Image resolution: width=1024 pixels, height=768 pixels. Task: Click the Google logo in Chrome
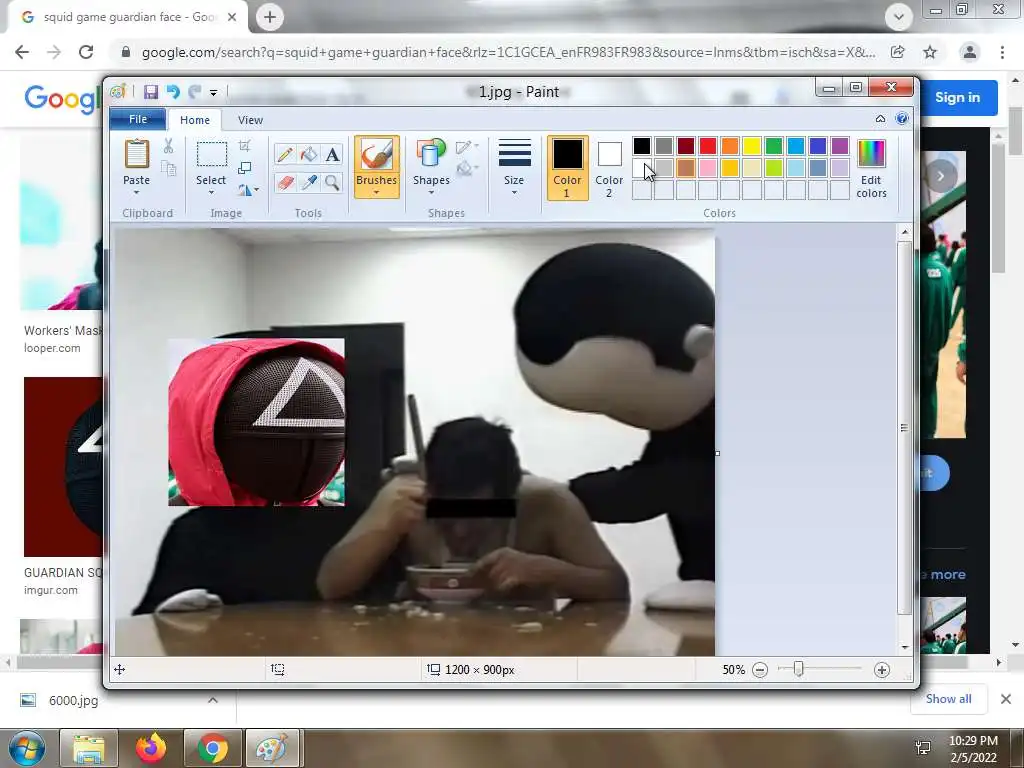click(x=62, y=99)
